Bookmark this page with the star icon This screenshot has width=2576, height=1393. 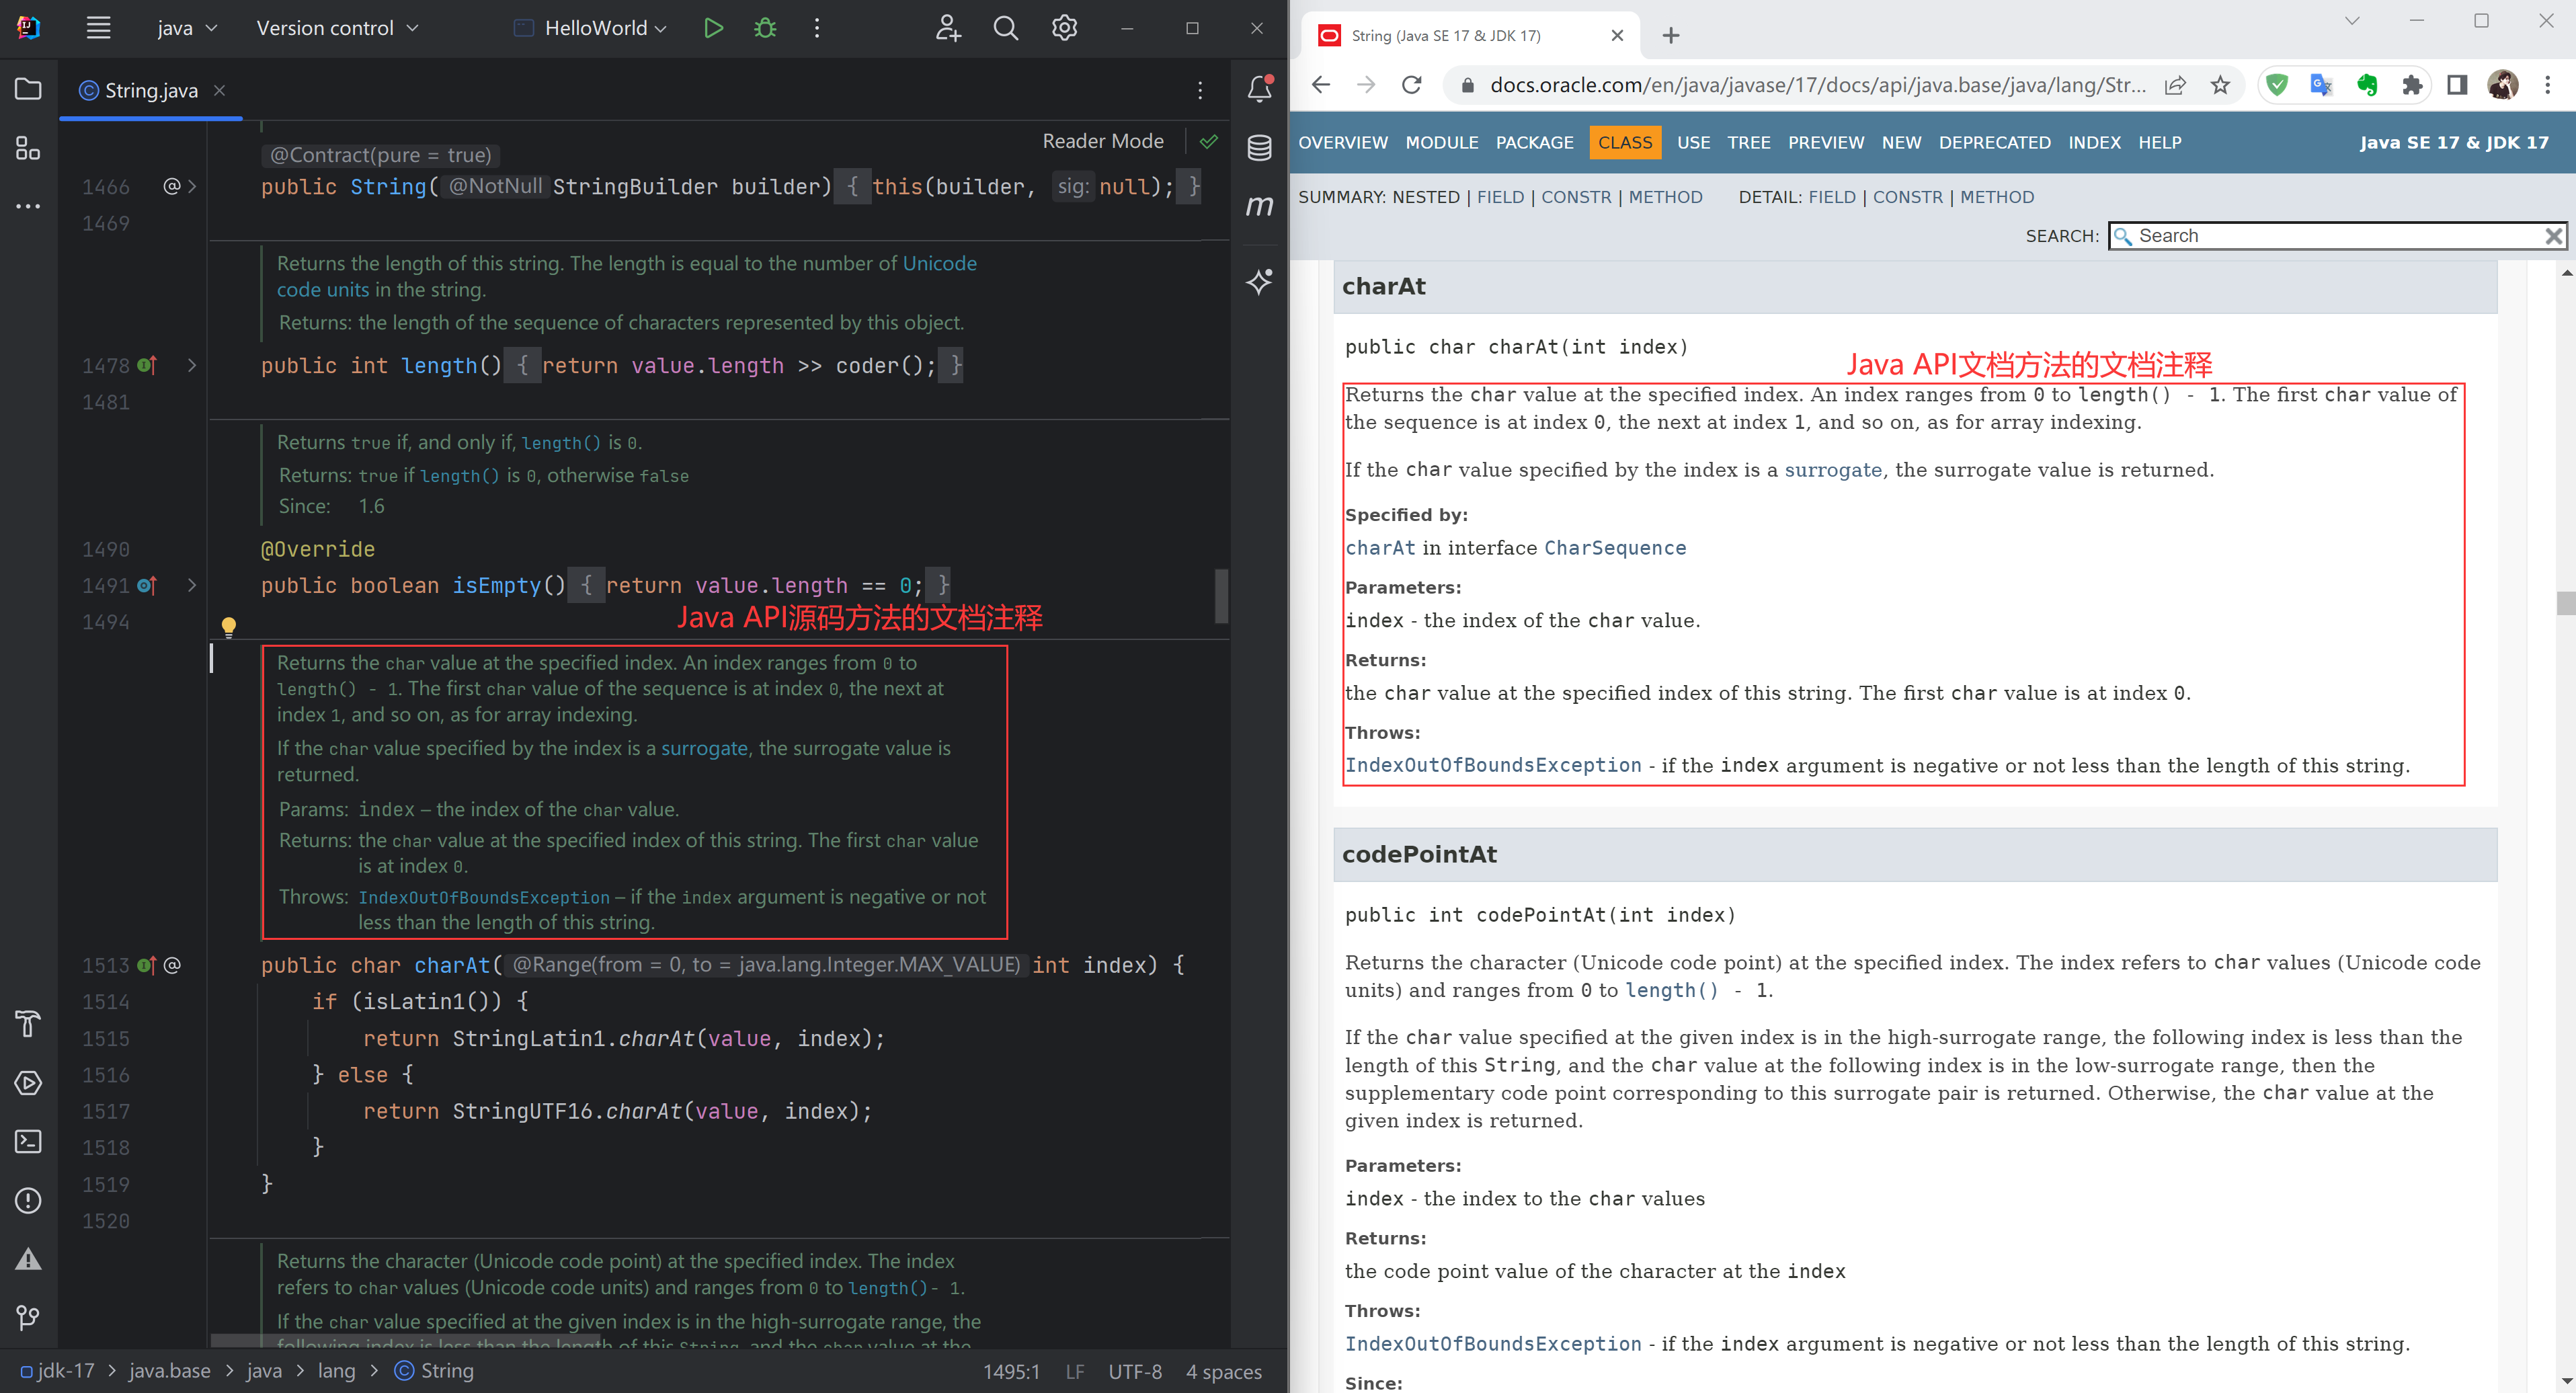click(x=2220, y=85)
